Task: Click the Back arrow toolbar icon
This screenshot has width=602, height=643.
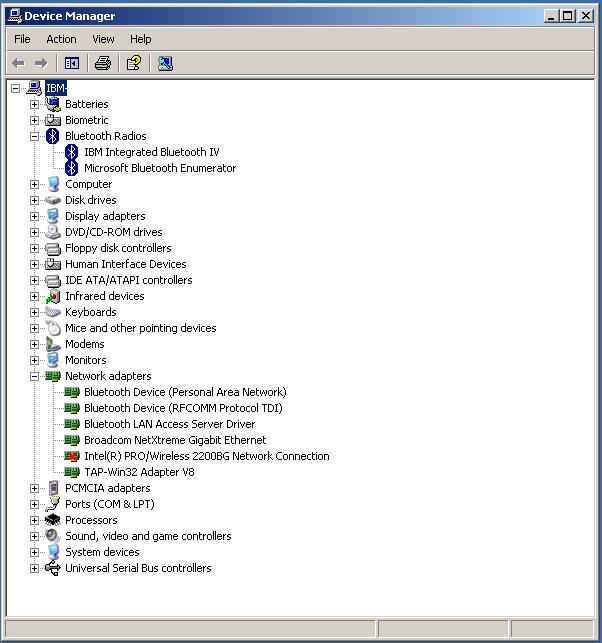Action: pos(18,63)
